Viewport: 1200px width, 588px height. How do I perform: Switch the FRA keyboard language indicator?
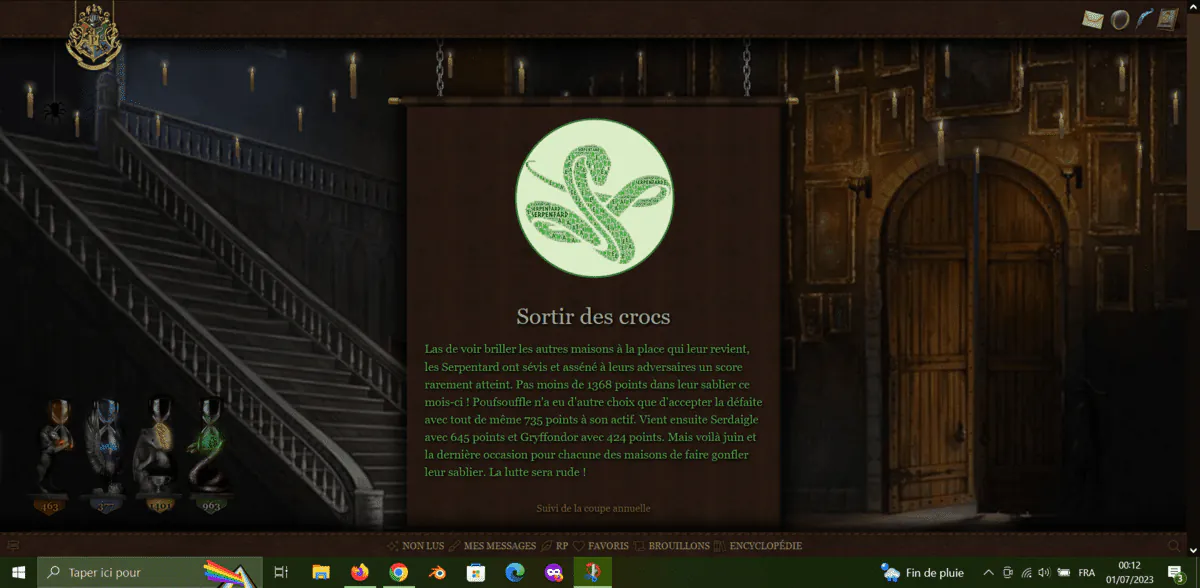click(x=1086, y=572)
